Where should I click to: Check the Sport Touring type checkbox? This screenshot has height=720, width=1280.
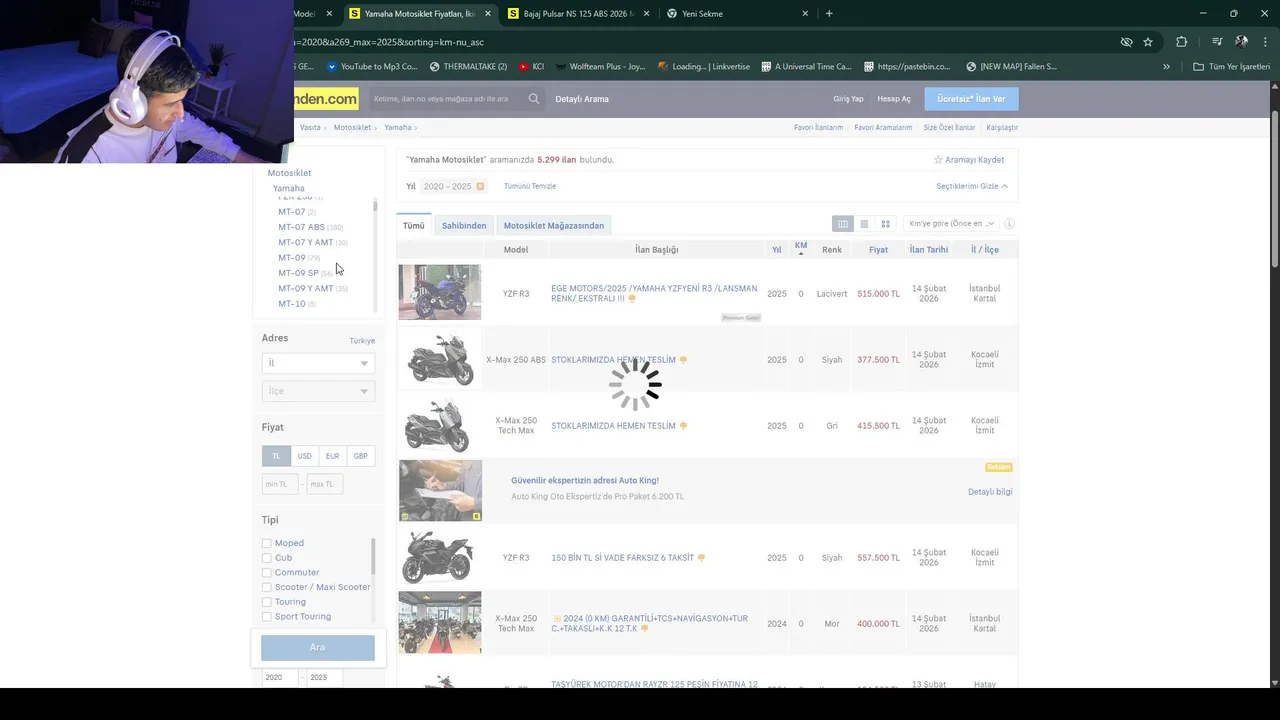pos(267,617)
